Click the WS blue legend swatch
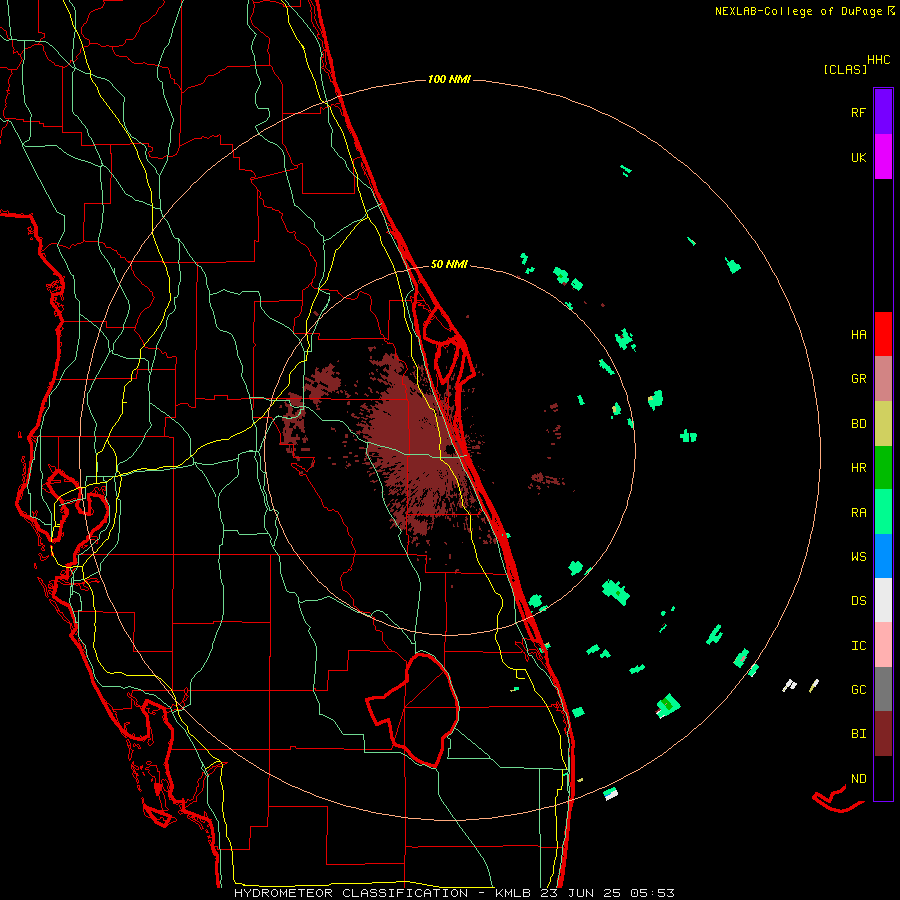900x900 pixels. [883, 556]
